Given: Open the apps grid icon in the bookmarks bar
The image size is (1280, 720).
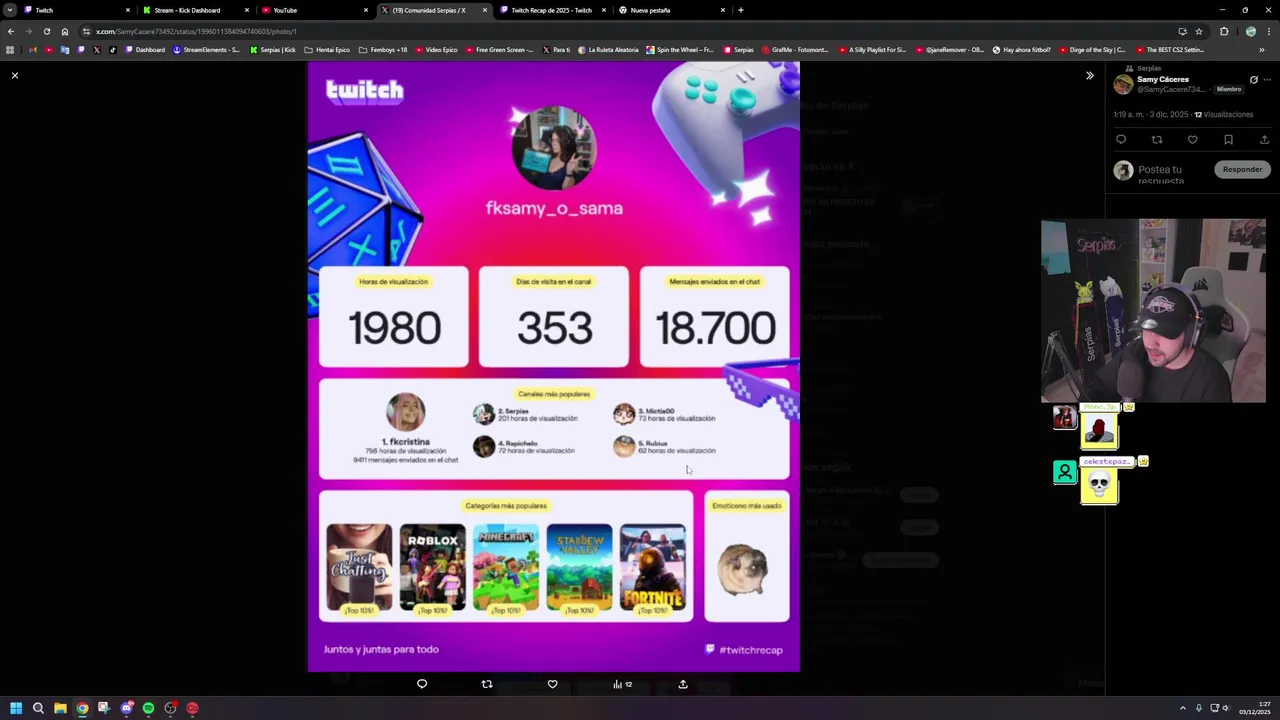Looking at the screenshot, I should pyautogui.click(x=10, y=50).
